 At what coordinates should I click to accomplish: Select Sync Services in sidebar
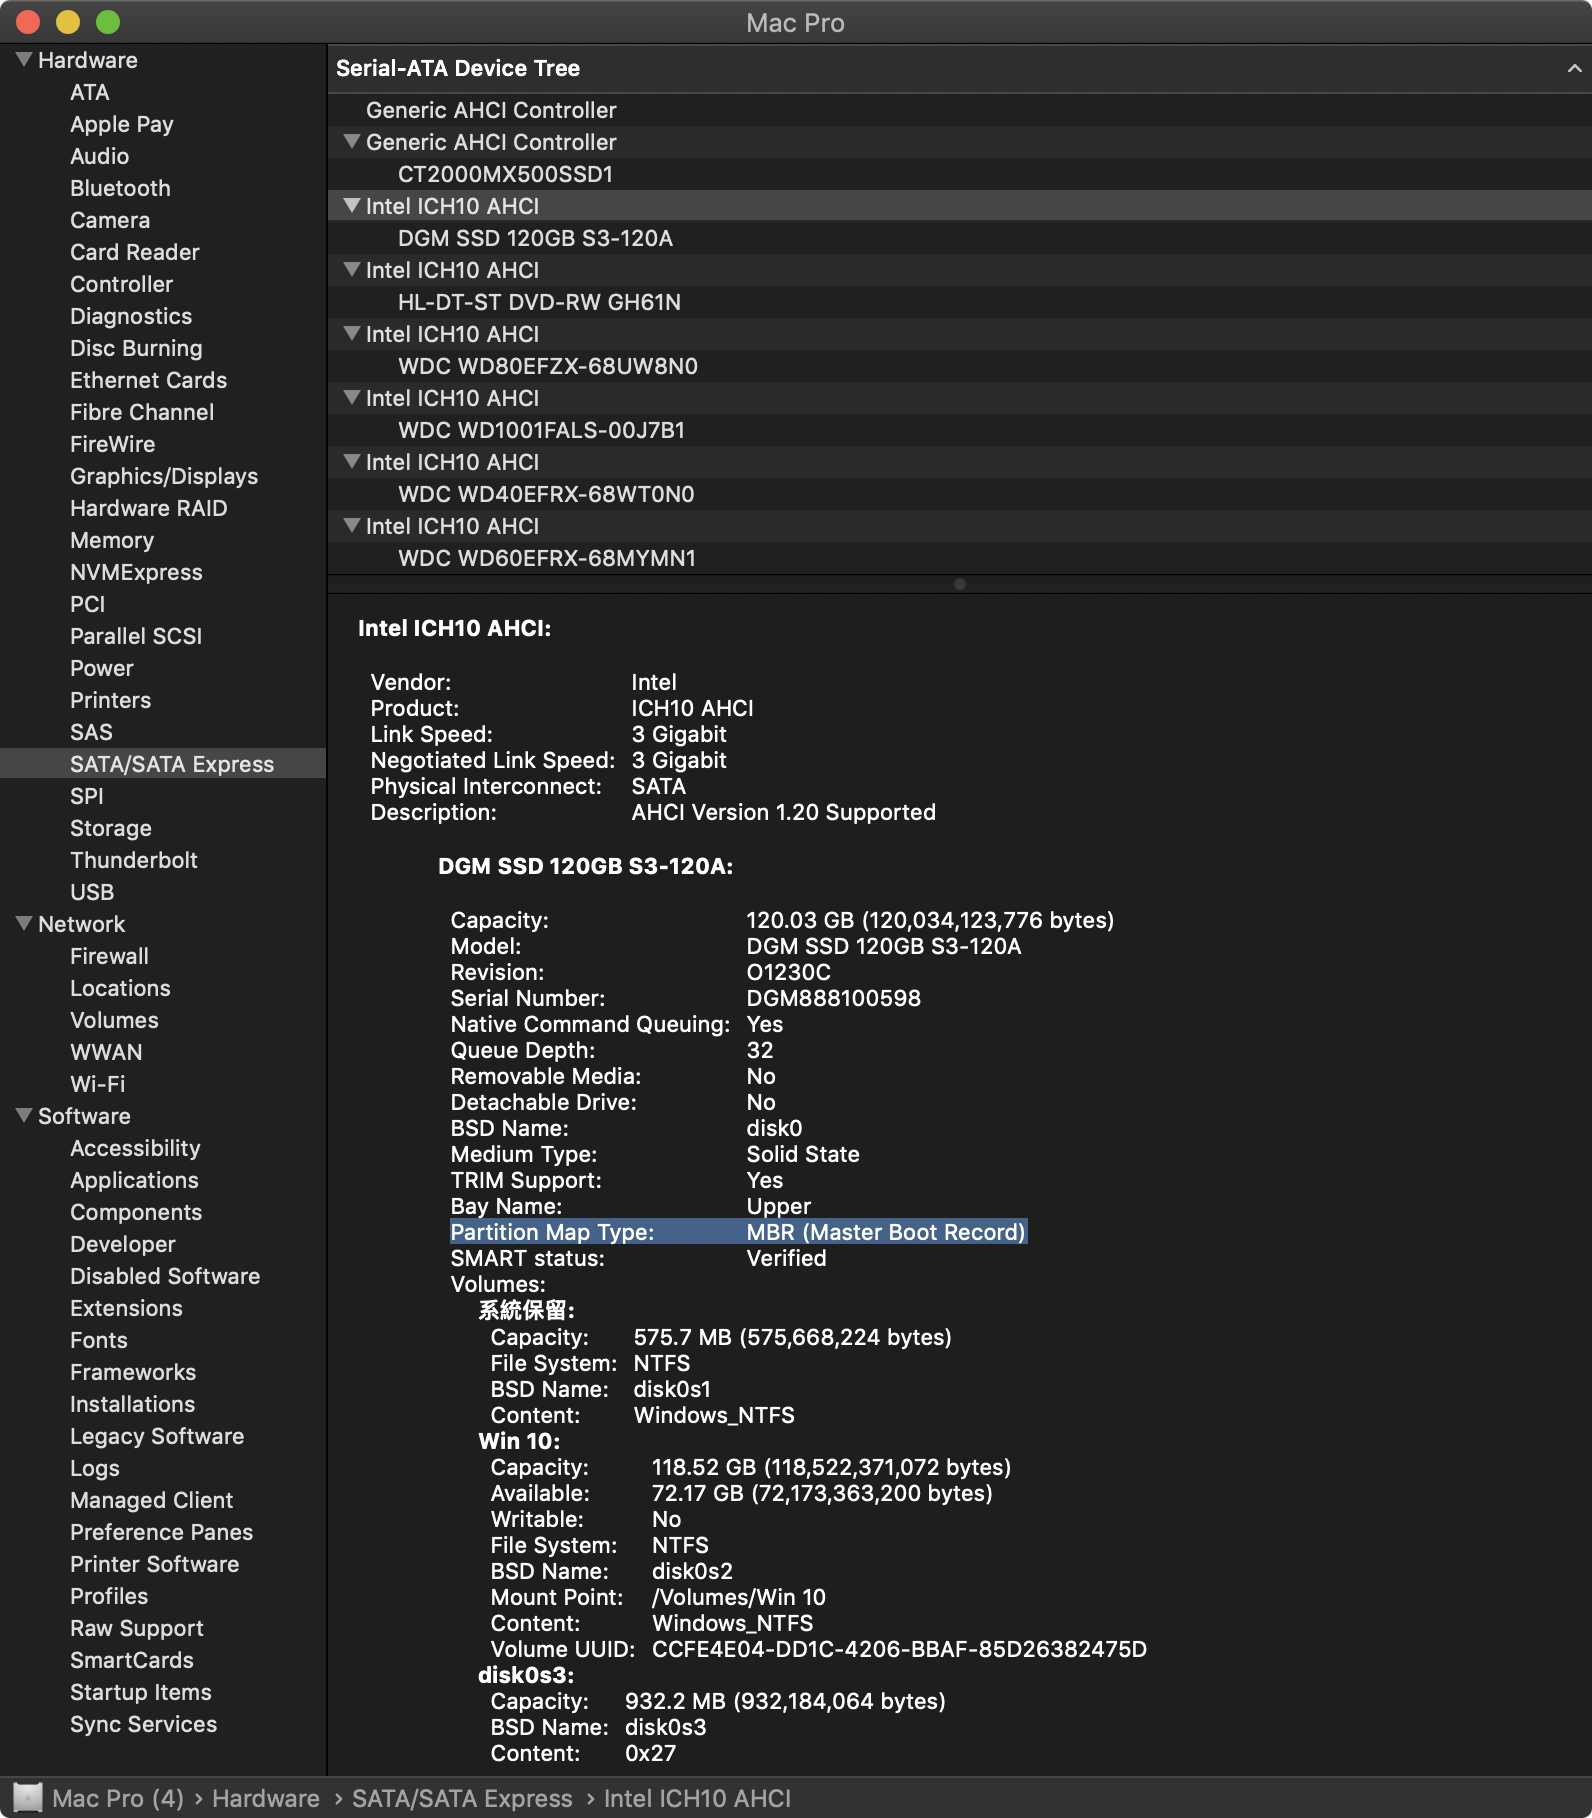(x=163, y=1724)
